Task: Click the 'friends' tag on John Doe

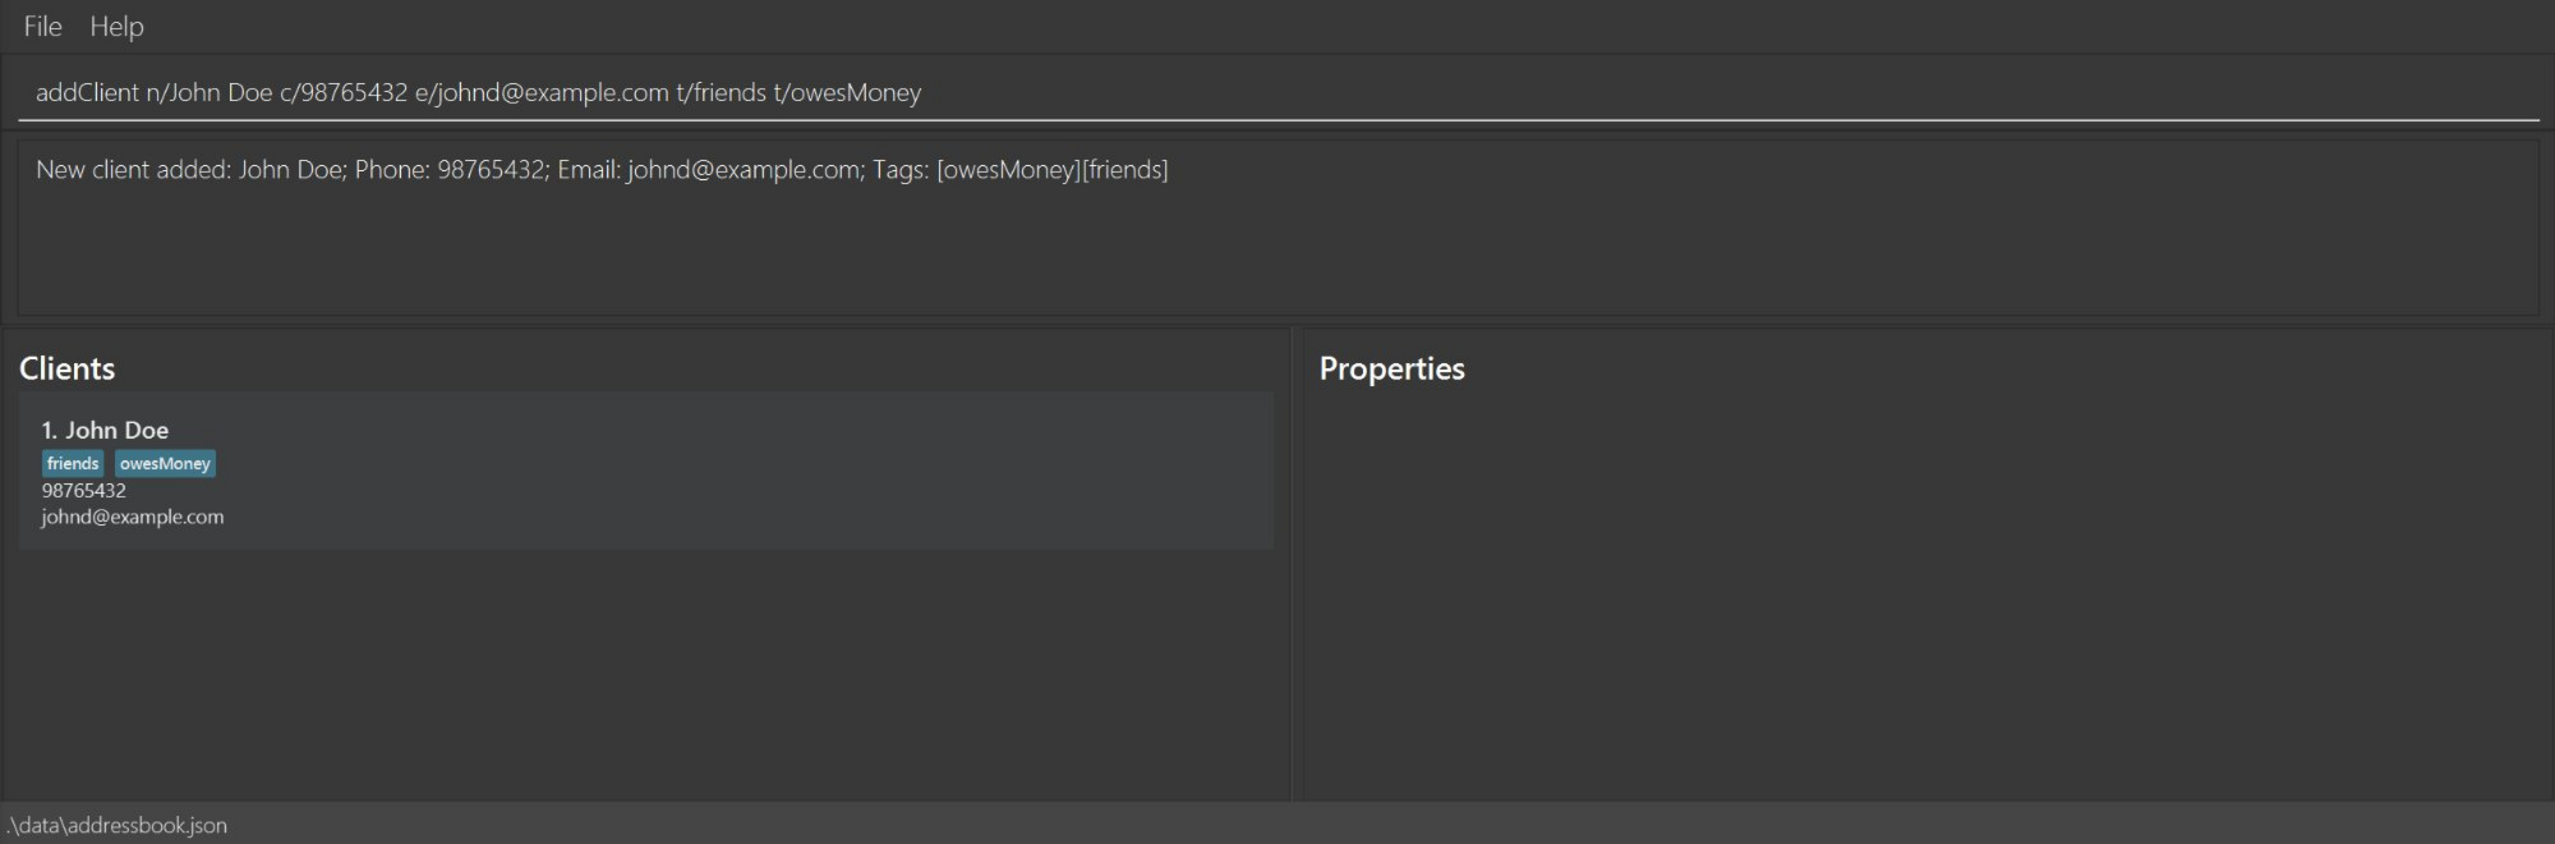Action: [72, 464]
